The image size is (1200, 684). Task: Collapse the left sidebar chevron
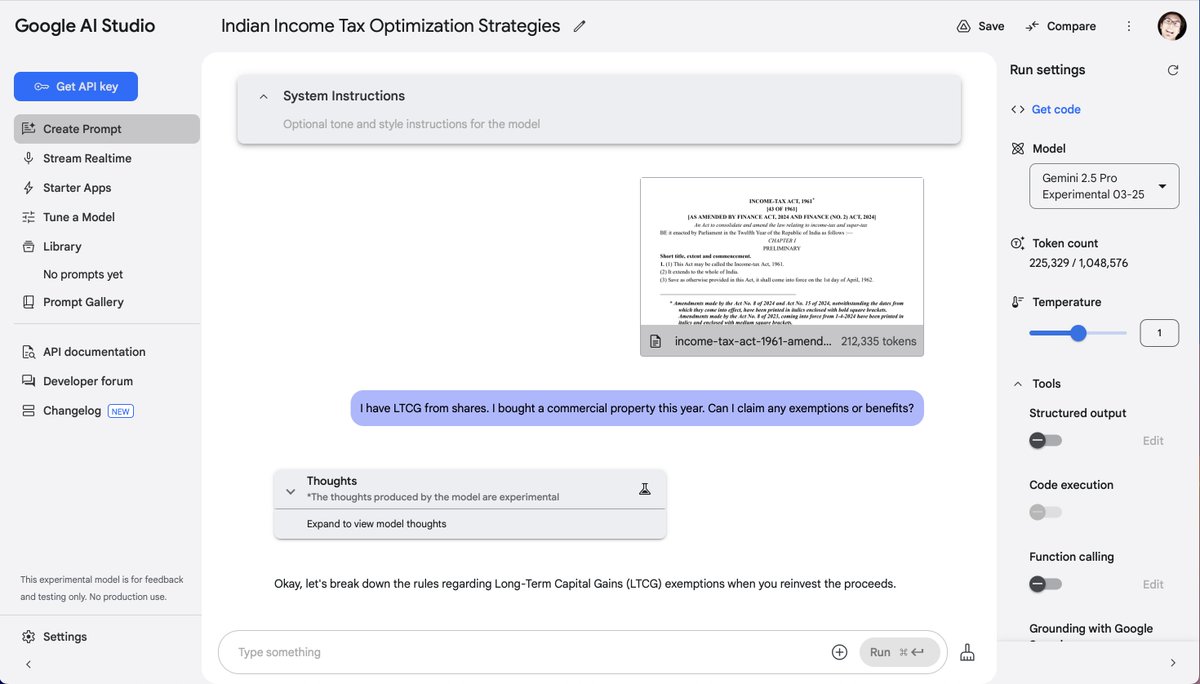coord(28,664)
